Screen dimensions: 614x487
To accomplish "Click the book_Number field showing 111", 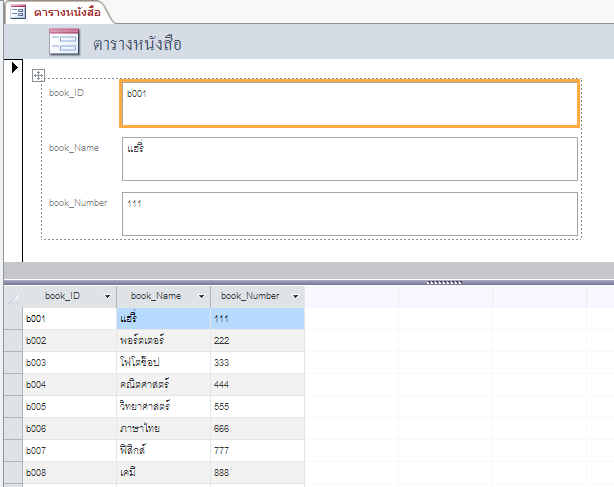I will pyautogui.click(x=349, y=213).
